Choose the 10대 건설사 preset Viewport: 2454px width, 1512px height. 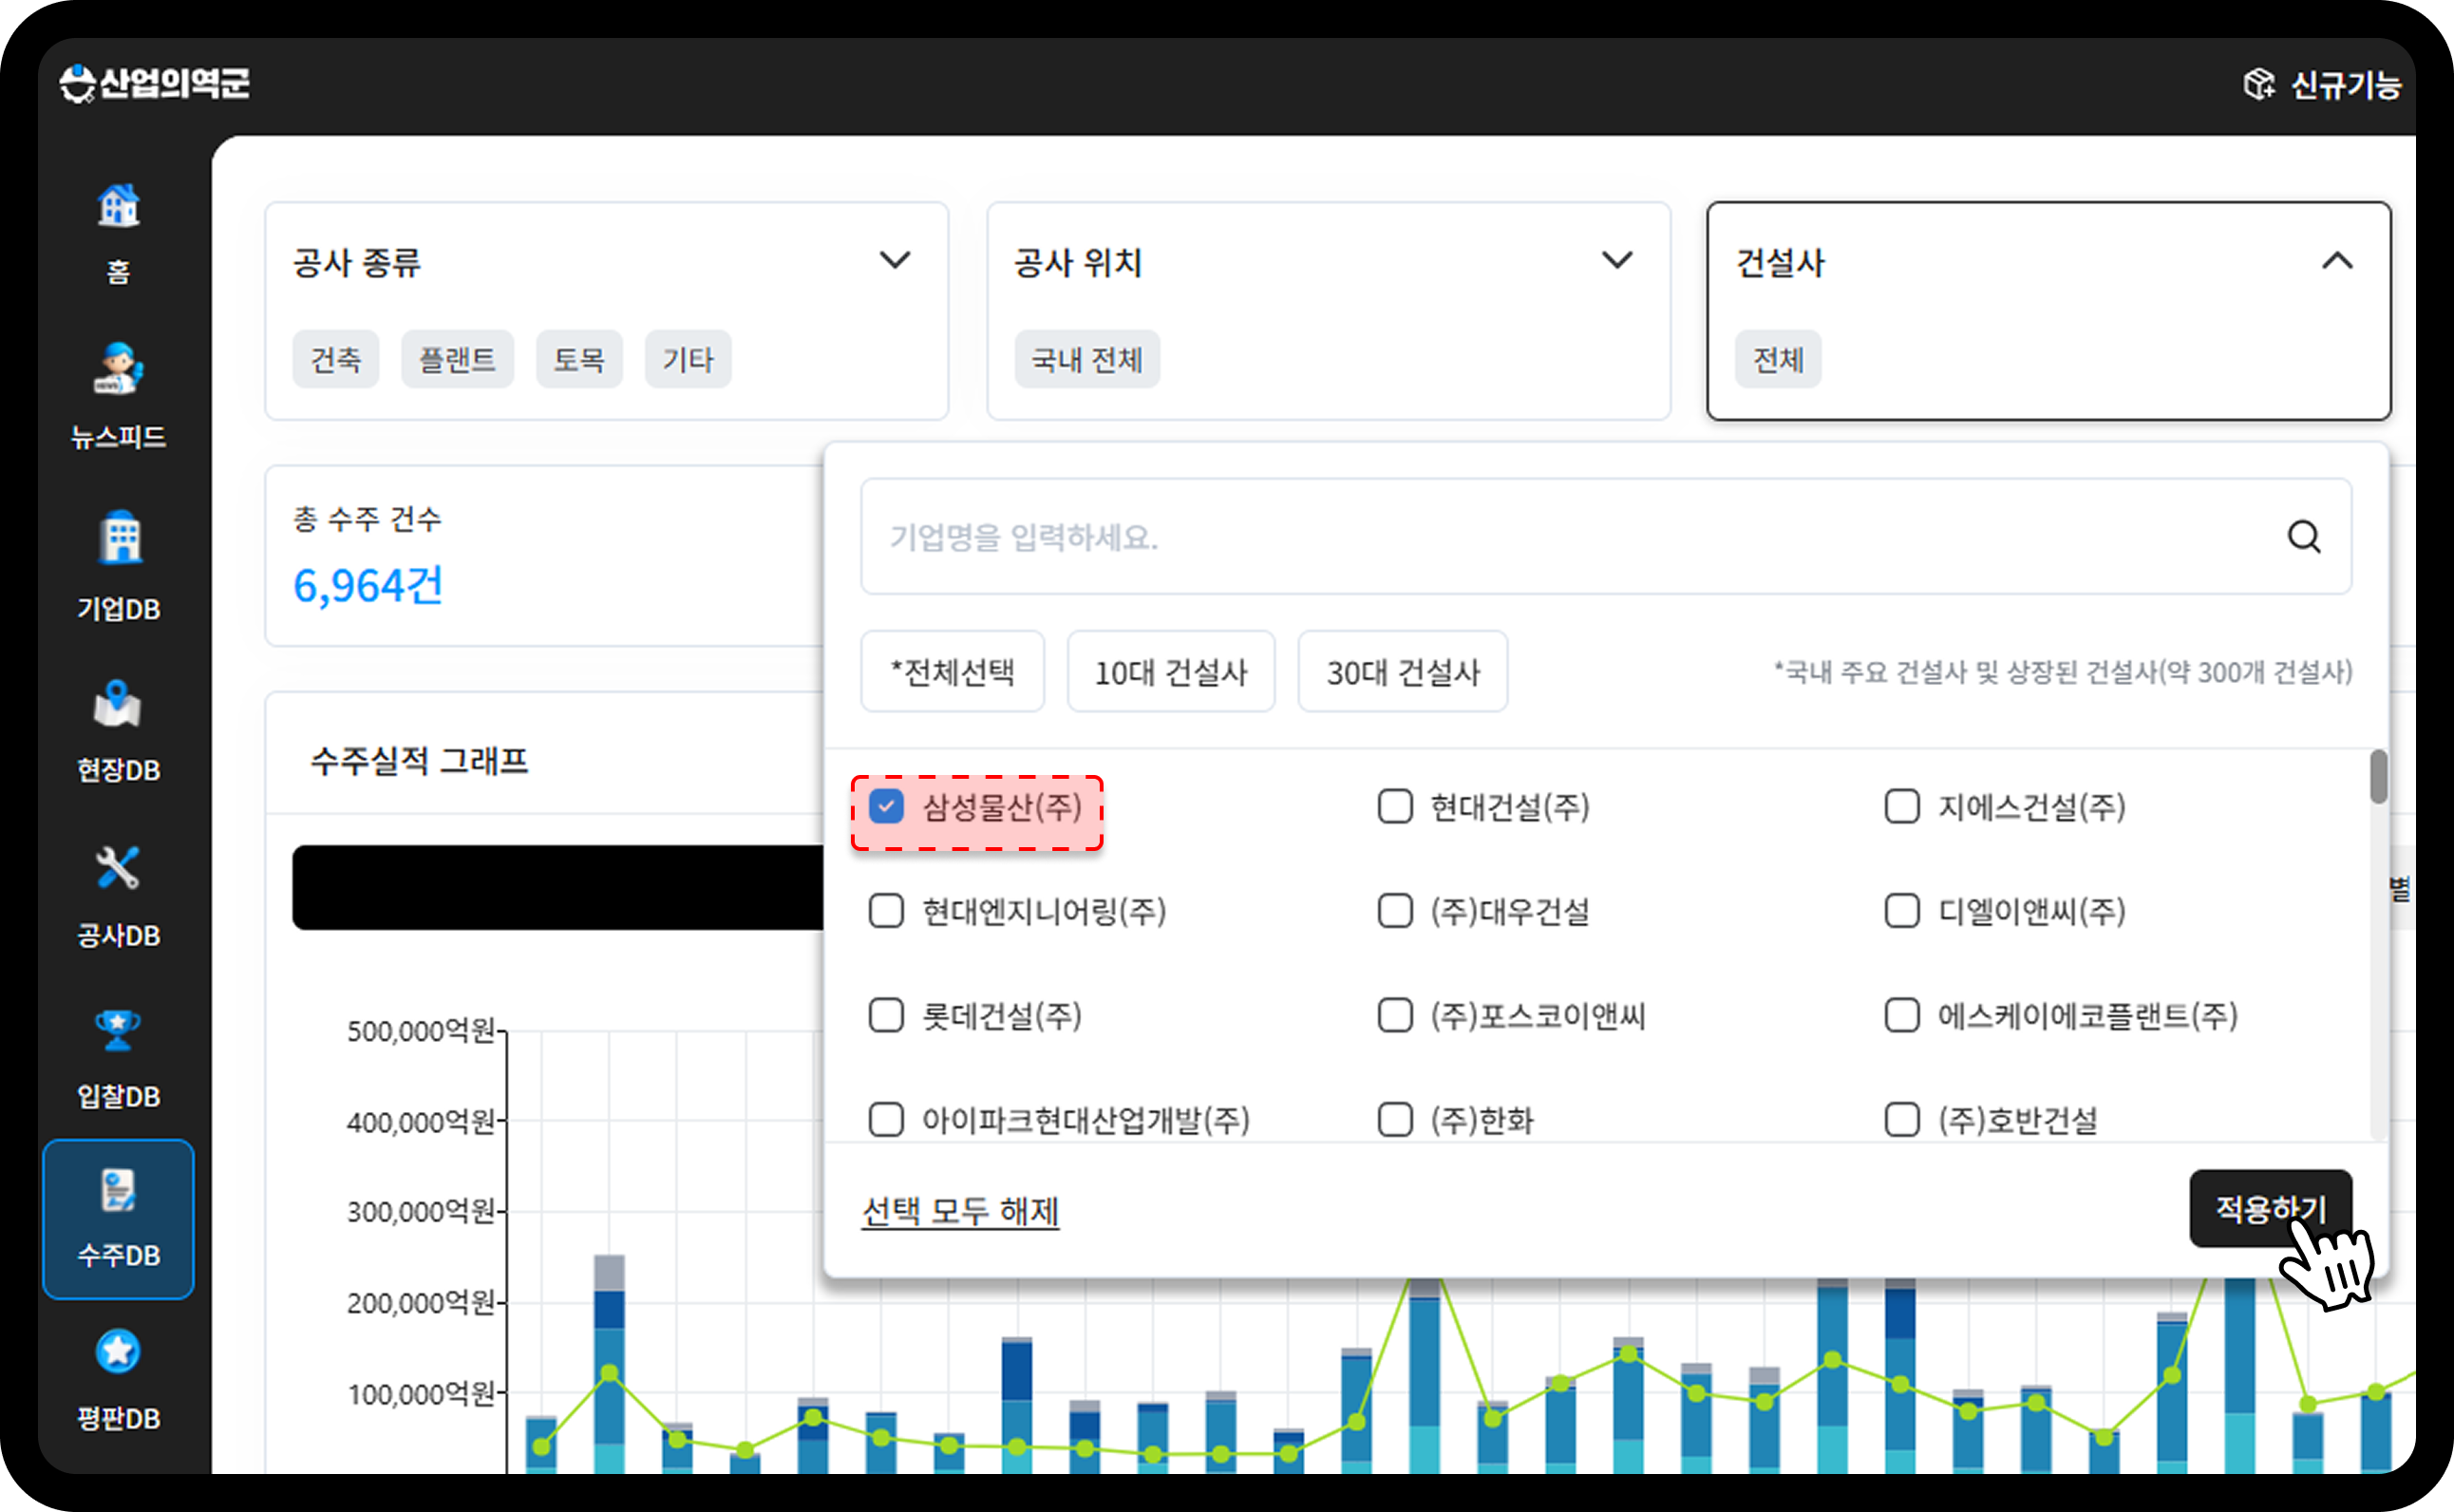tap(1171, 671)
